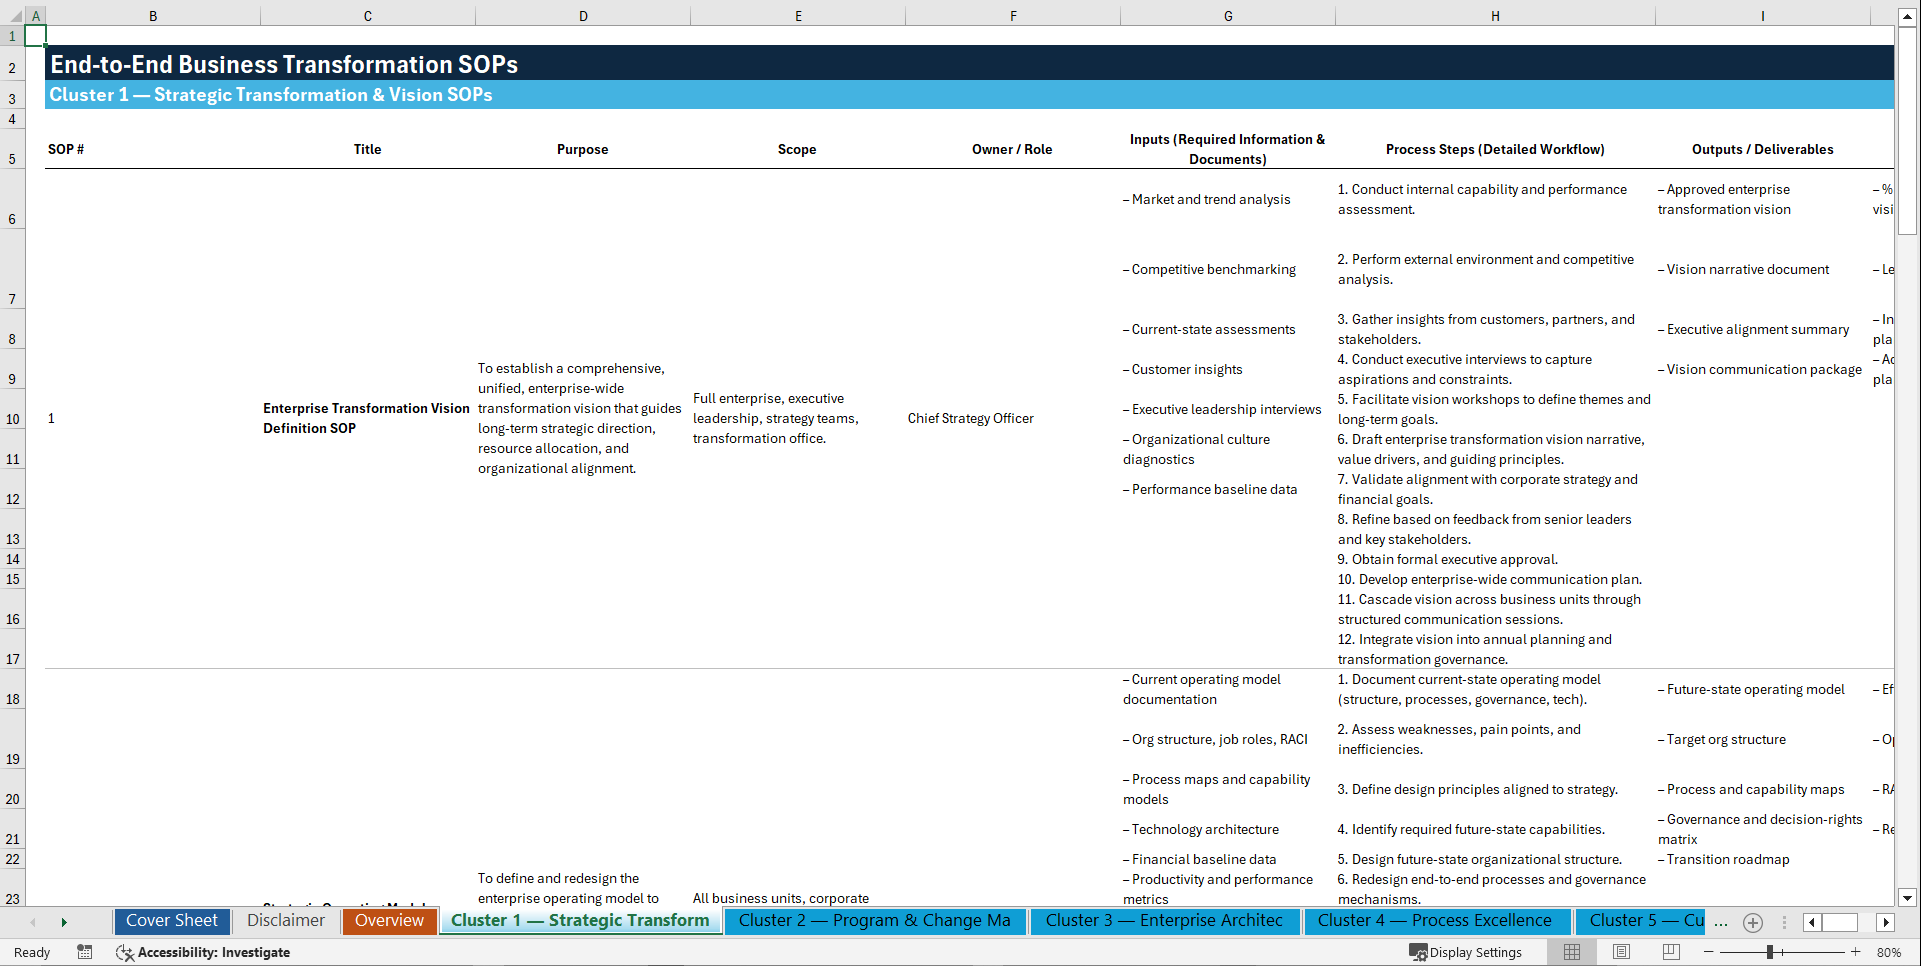Open the Overview sheet tab

(x=389, y=921)
